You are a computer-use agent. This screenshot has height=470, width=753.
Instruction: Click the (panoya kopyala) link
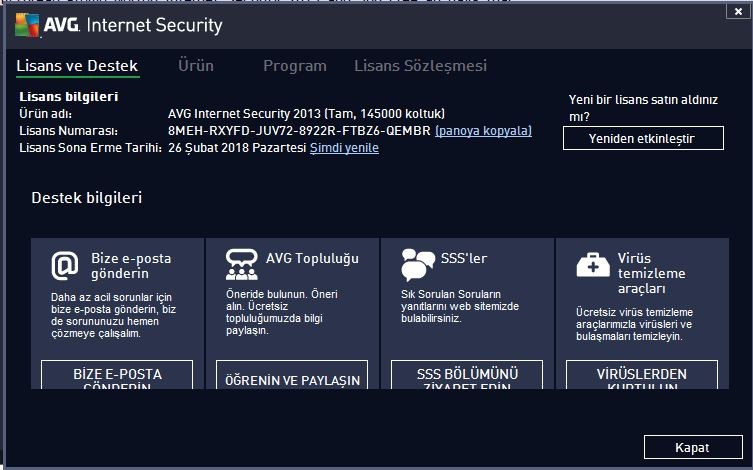click(483, 131)
